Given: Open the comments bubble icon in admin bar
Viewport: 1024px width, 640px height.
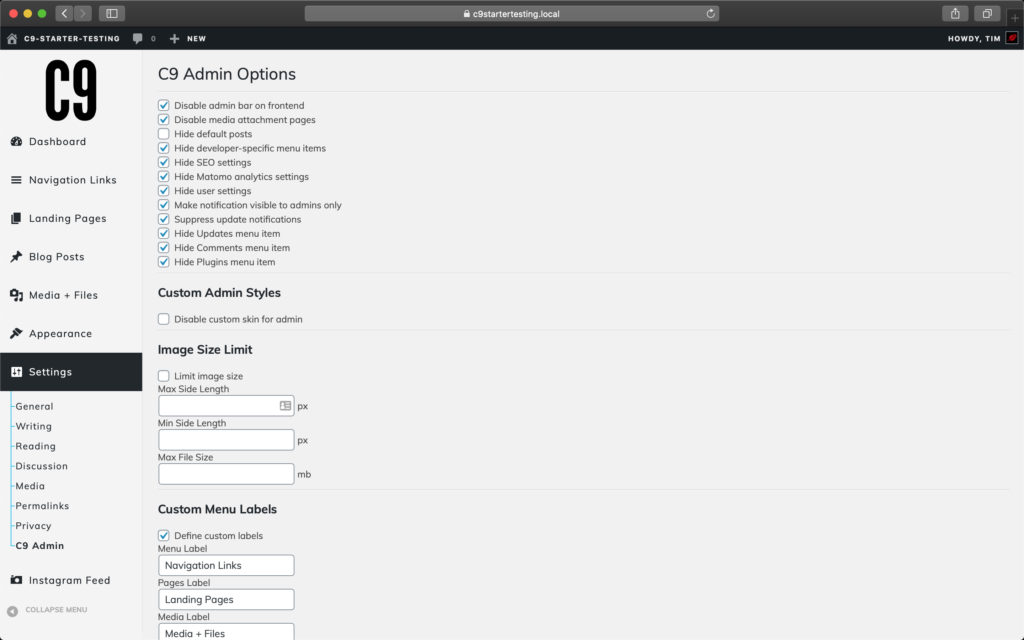Looking at the screenshot, I should pyautogui.click(x=137, y=39).
